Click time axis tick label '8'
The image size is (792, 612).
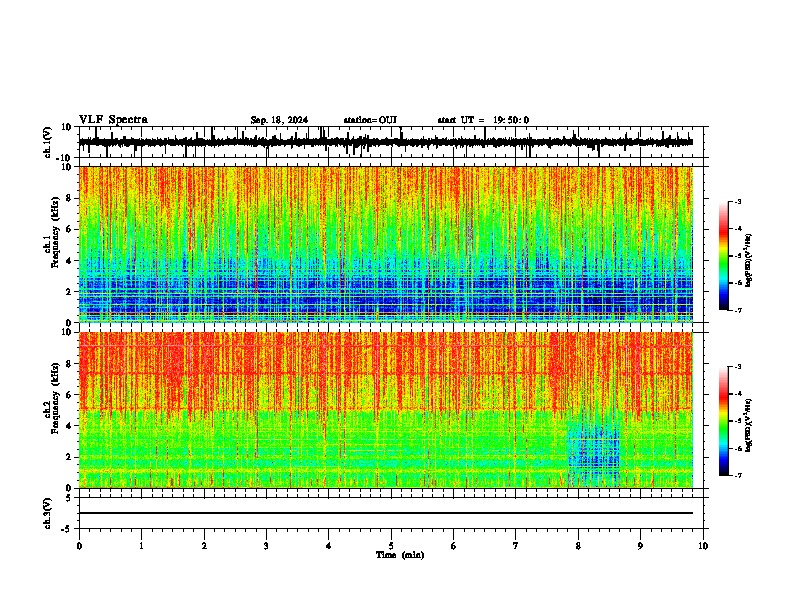click(x=578, y=546)
